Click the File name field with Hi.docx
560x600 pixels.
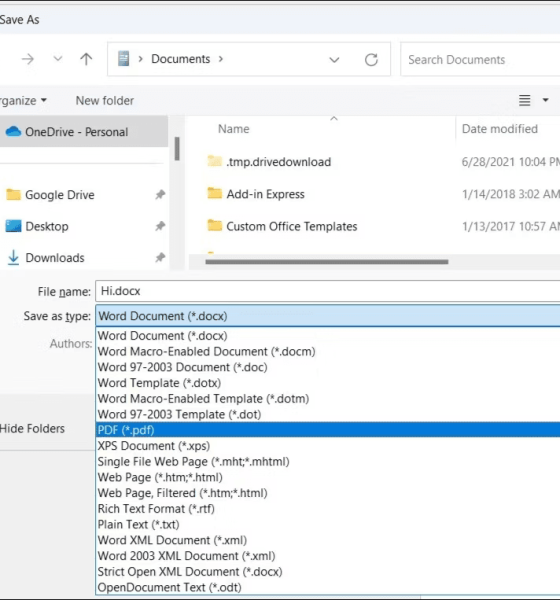328,291
